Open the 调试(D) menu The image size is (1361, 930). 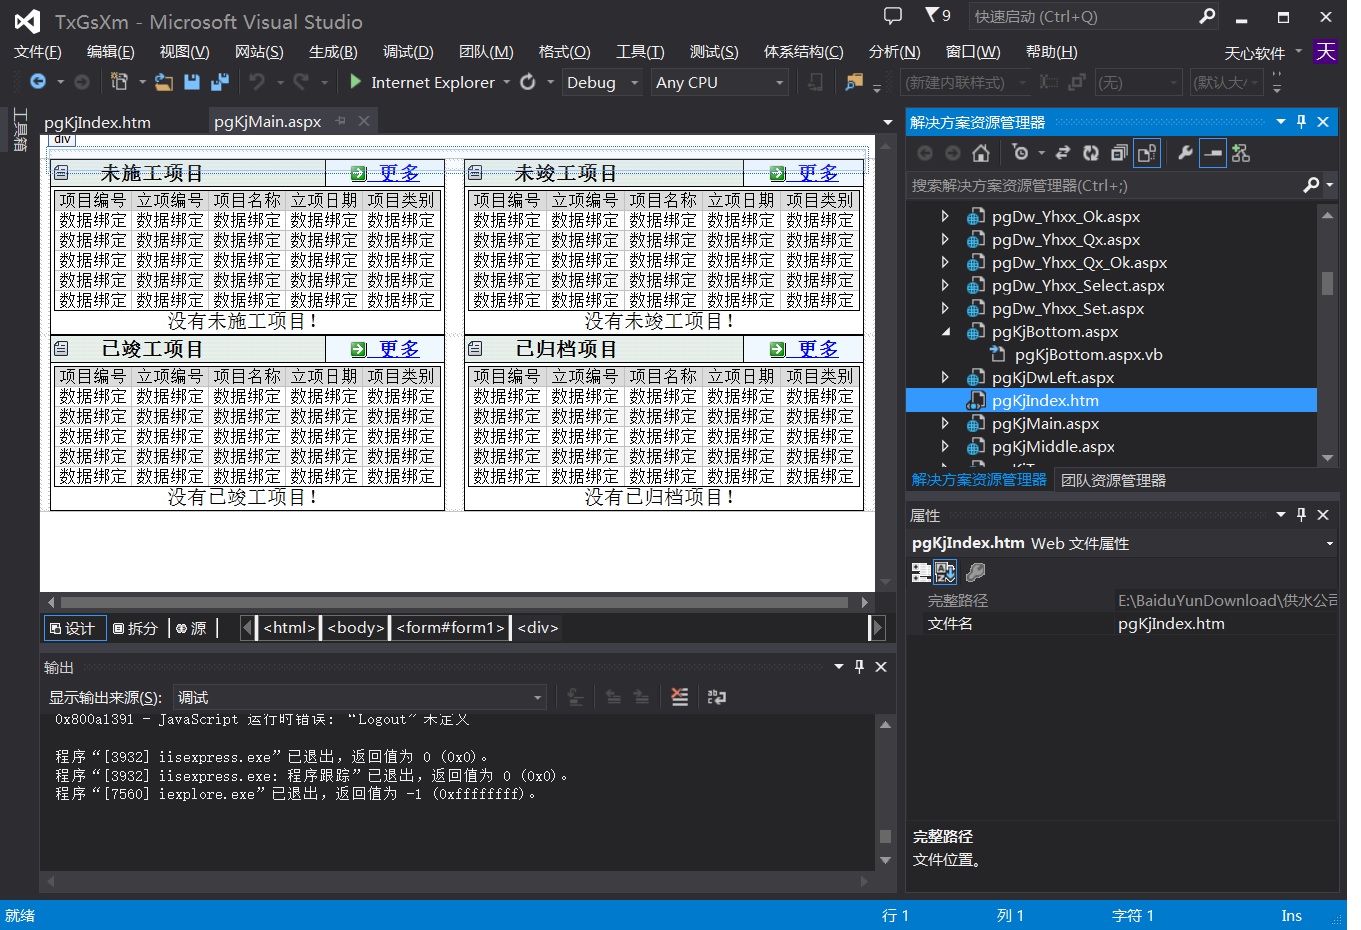(408, 51)
